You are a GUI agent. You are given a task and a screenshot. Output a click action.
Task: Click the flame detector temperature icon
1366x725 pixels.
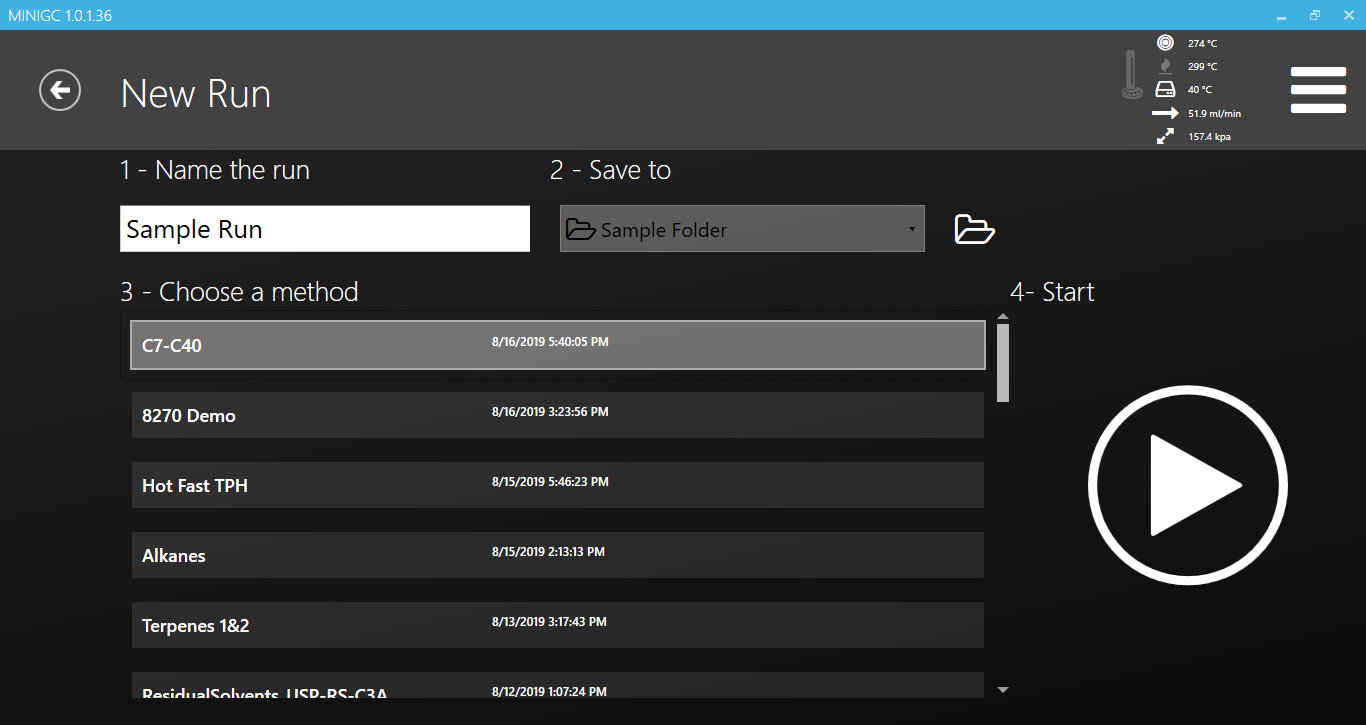click(x=1165, y=66)
